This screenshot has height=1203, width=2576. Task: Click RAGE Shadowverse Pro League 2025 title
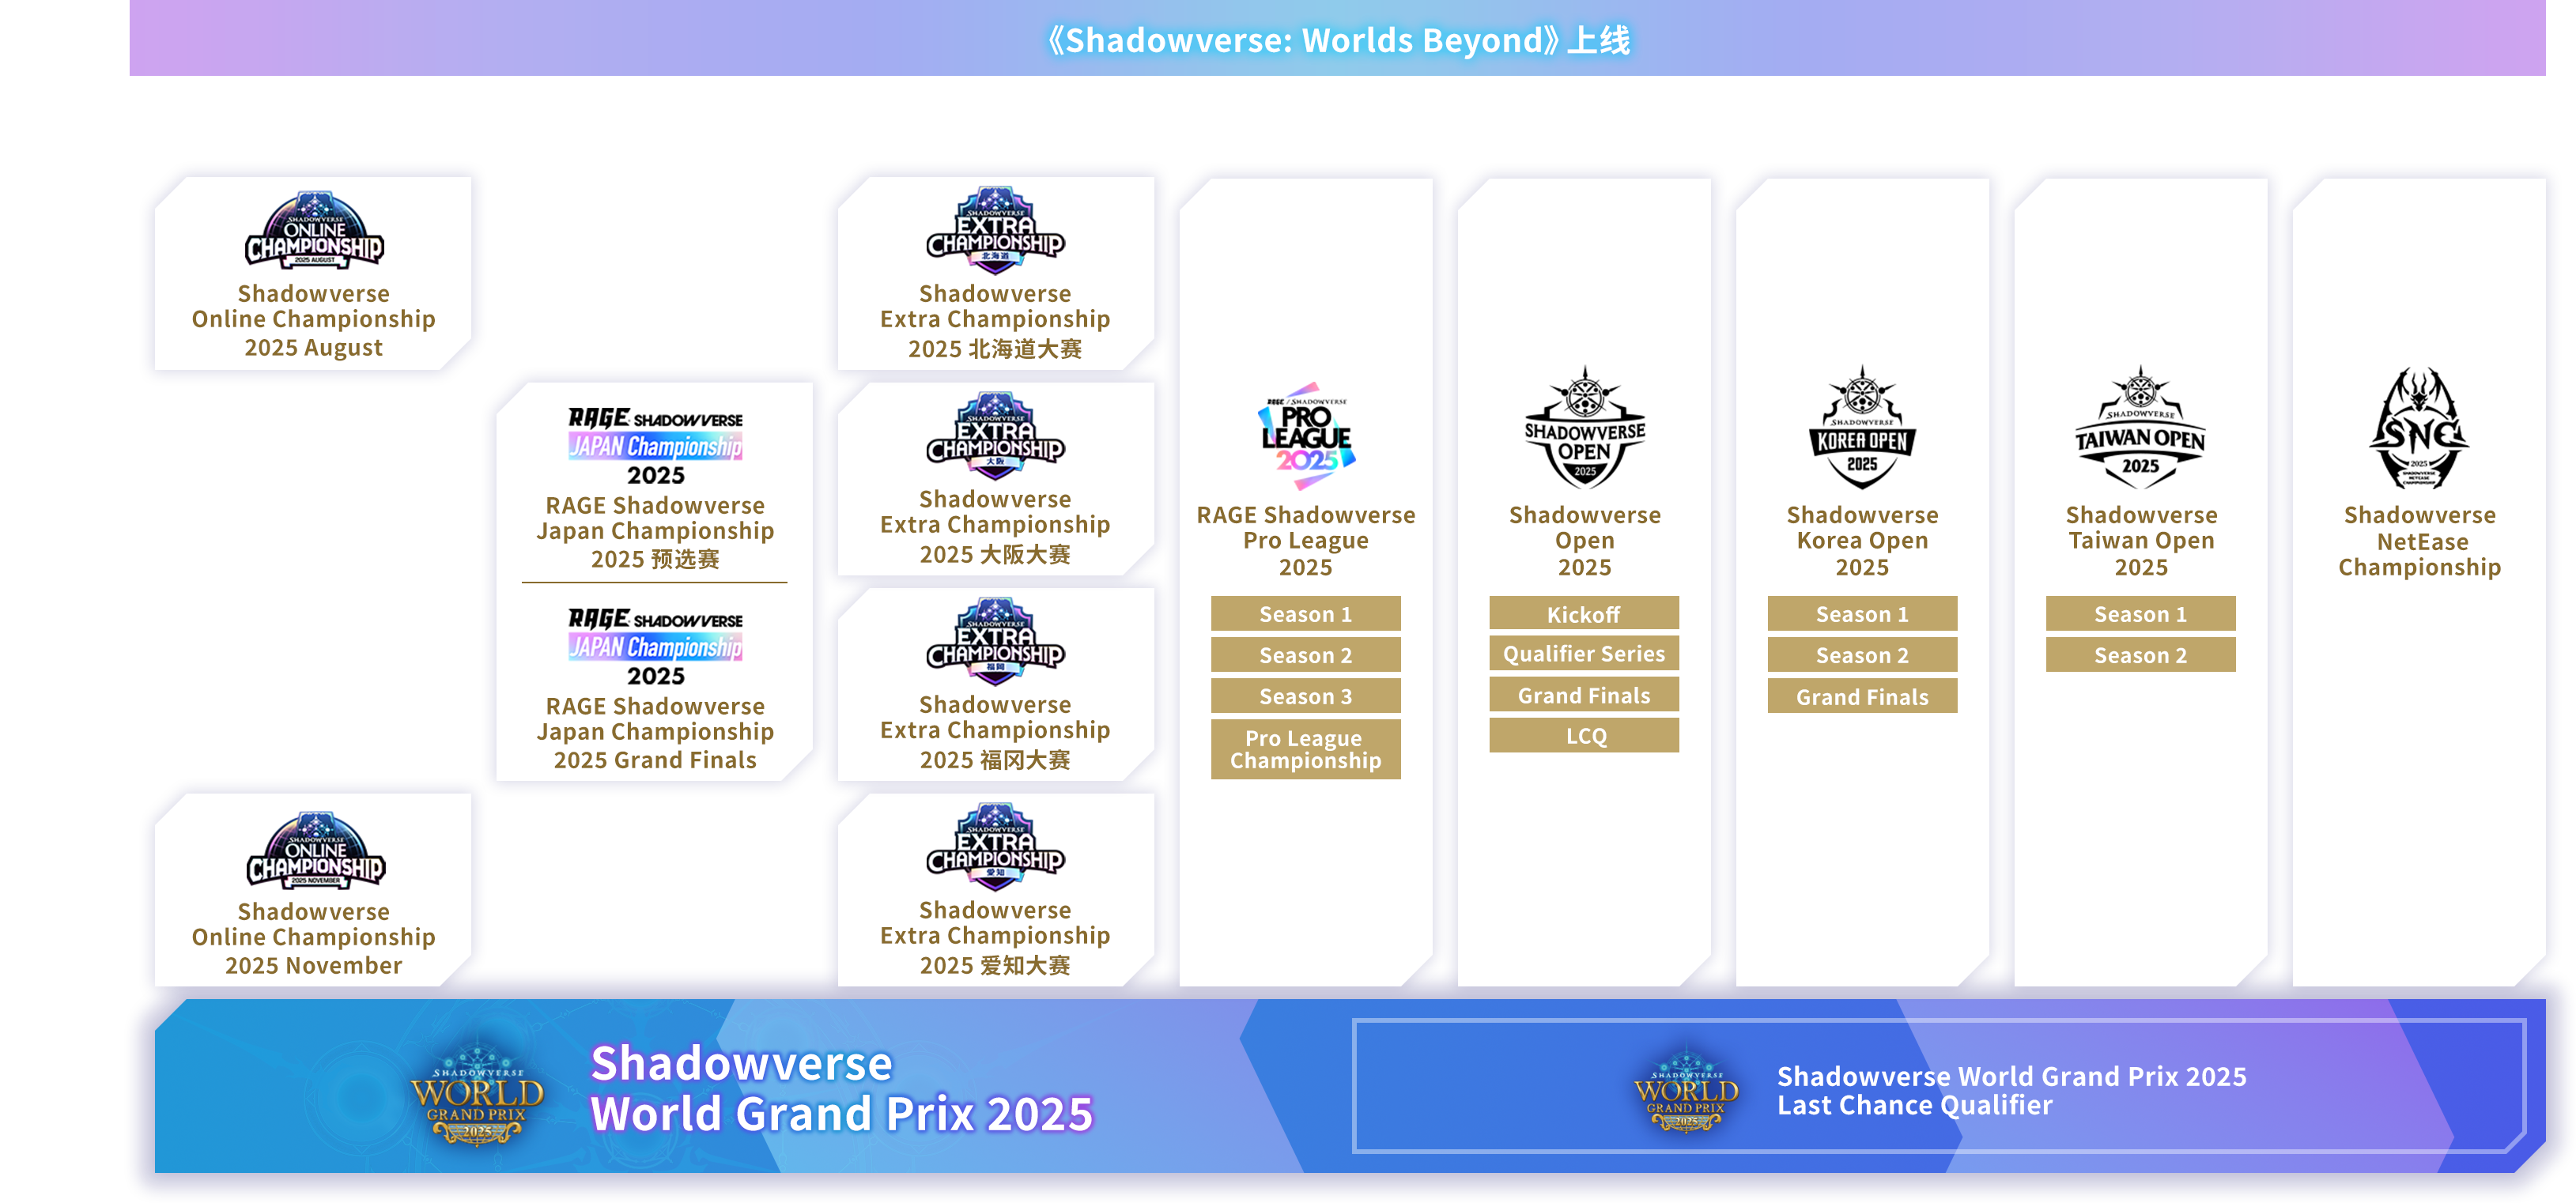[1306, 541]
